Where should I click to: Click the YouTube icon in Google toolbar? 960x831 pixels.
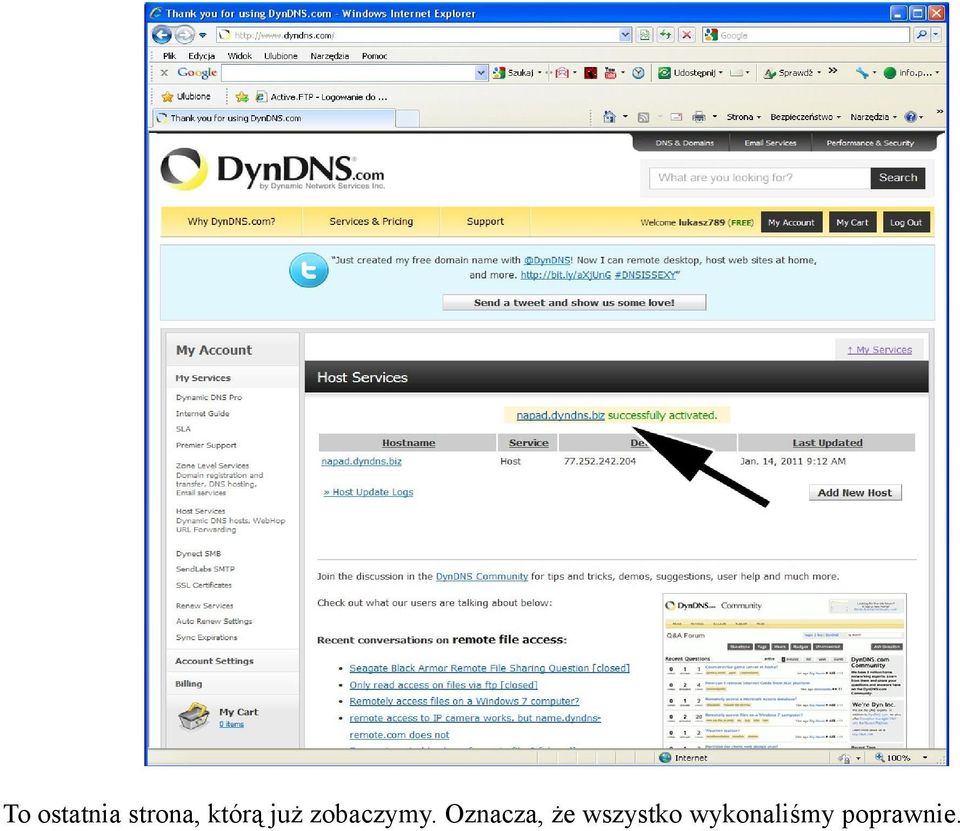(610, 73)
